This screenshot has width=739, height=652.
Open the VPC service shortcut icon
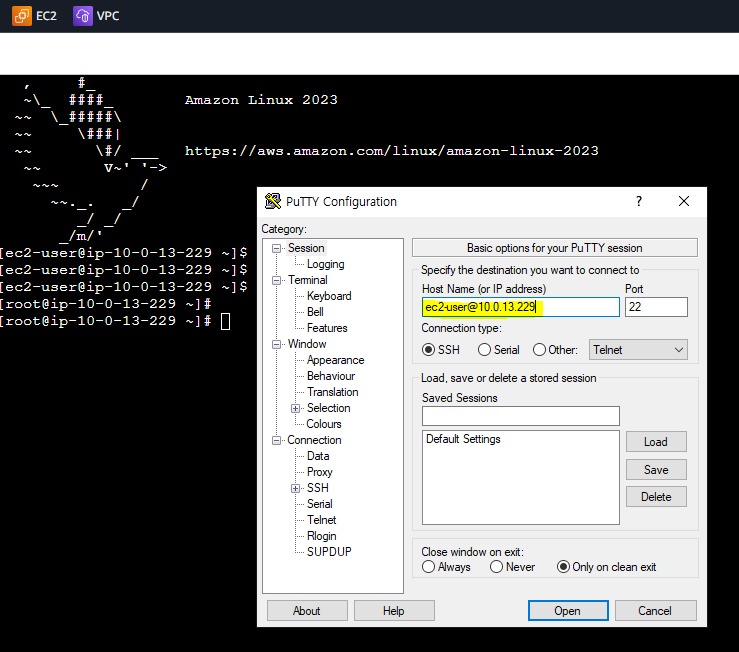coord(83,16)
